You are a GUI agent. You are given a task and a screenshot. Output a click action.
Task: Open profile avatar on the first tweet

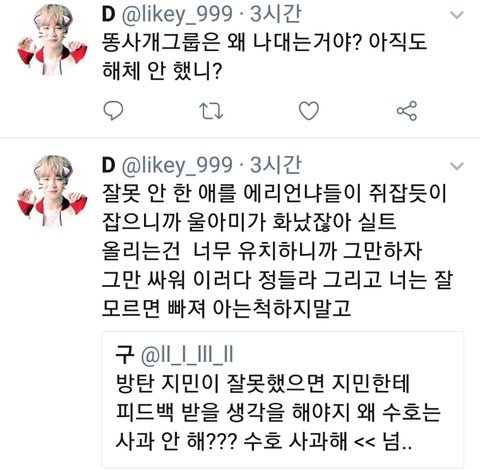click(x=52, y=40)
